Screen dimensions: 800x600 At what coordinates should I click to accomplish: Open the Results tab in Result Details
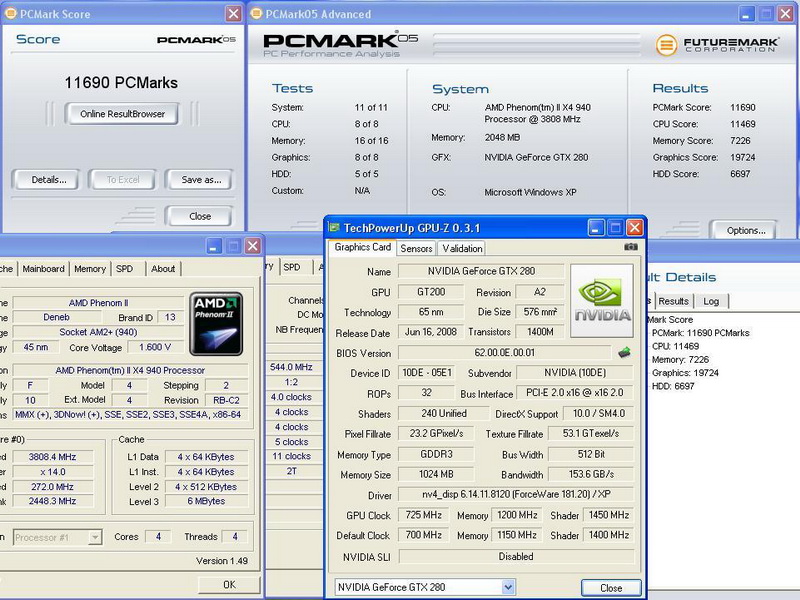pos(673,301)
